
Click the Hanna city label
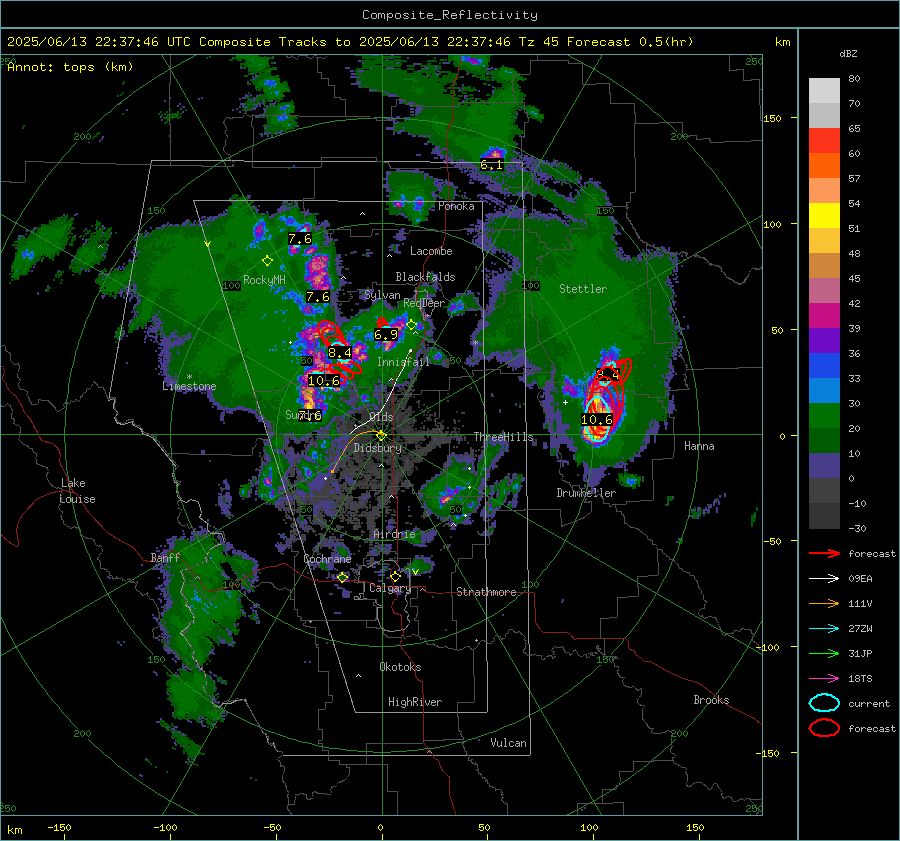click(x=699, y=446)
